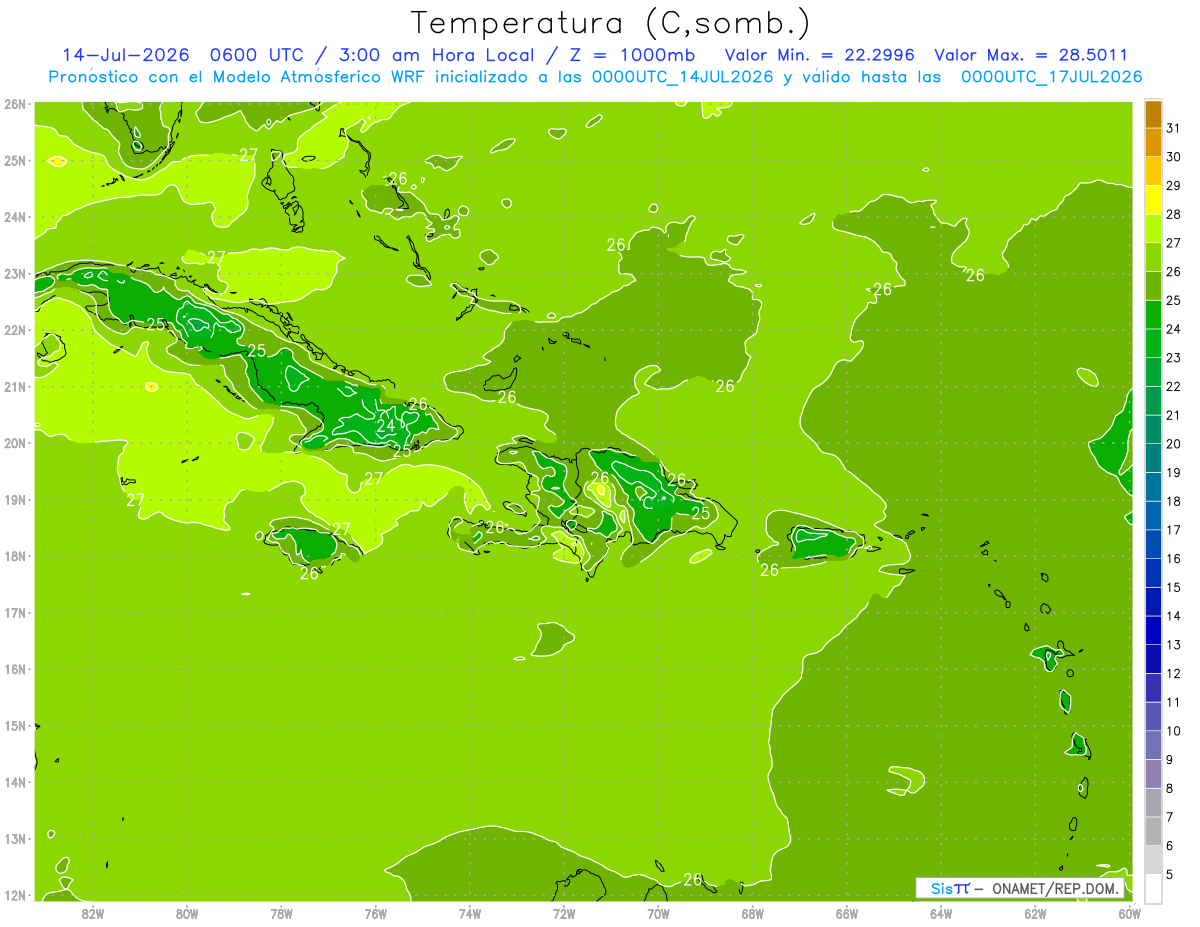Click the 14 label on the colour scale
The image size is (1200, 927).
(1173, 616)
